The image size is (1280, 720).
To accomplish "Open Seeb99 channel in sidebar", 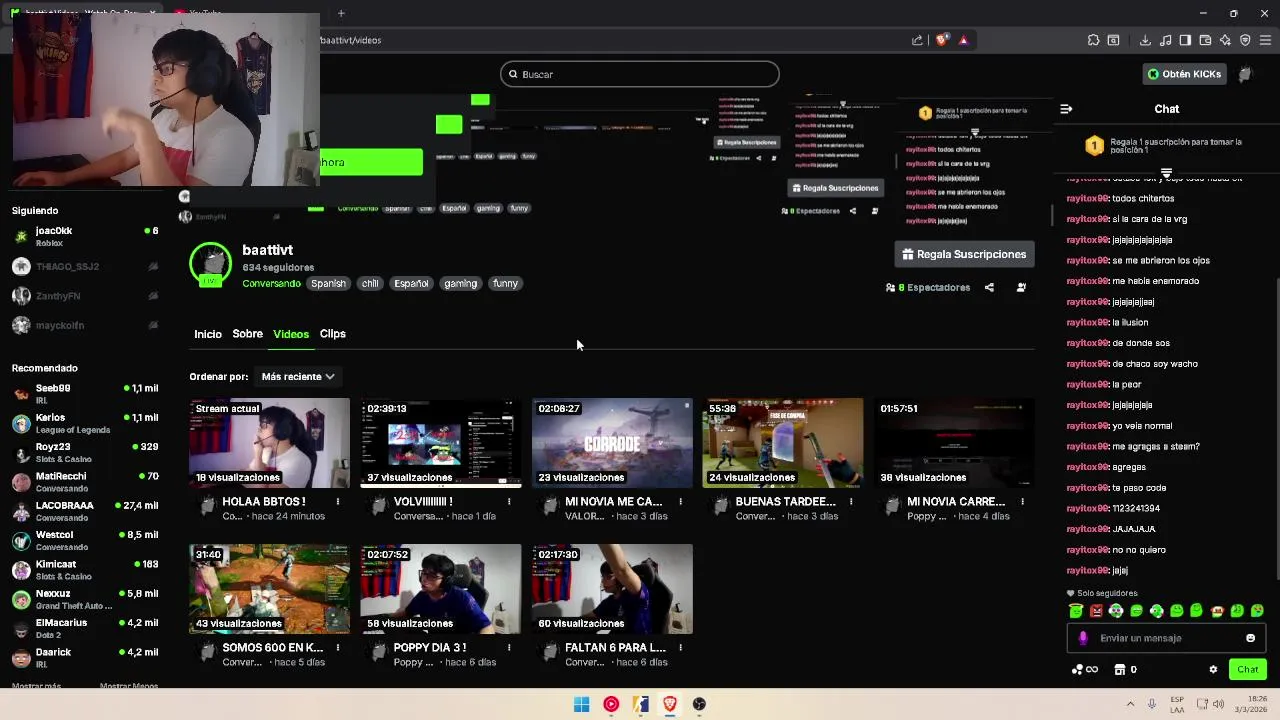I will coord(85,393).
